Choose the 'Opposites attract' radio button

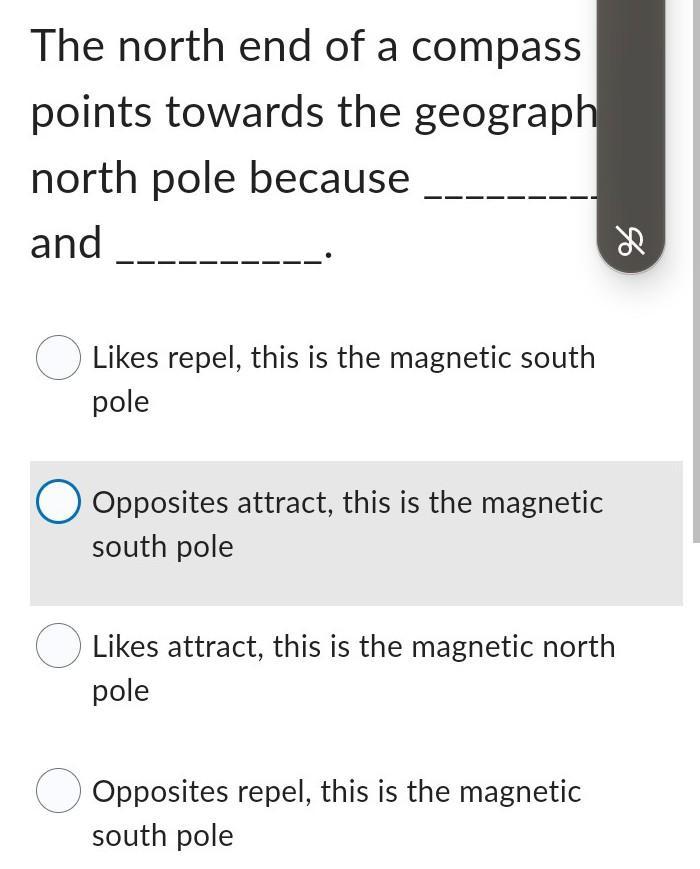(58, 502)
